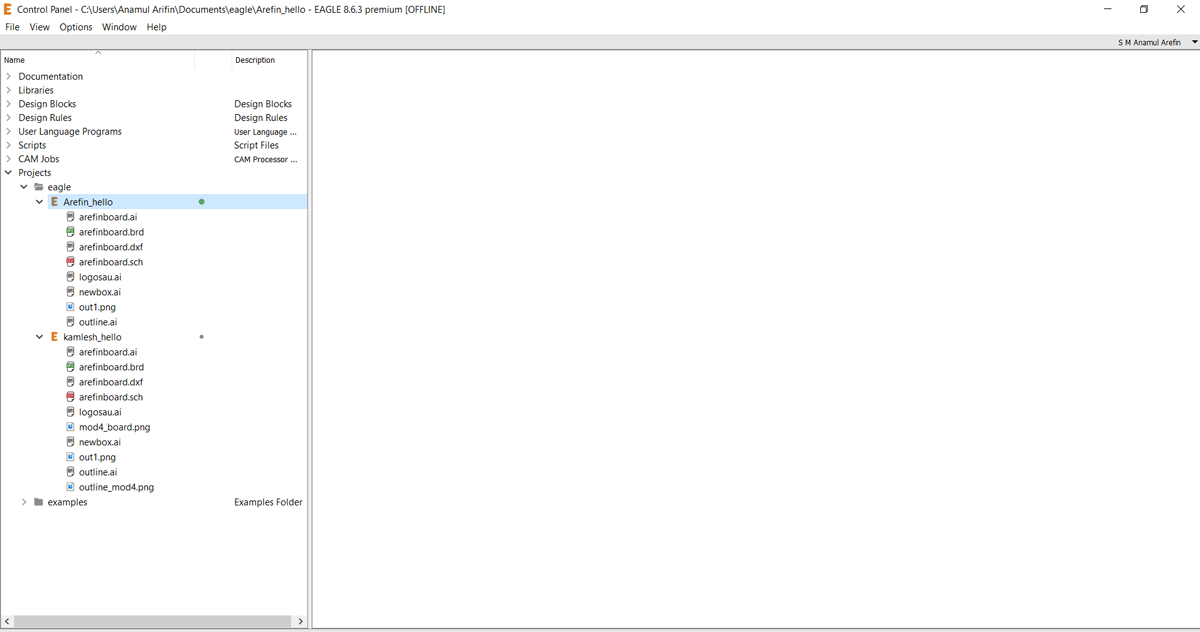
Task: Expand the Design Rules node
Action: pyautogui.click(x=8, y=118)
